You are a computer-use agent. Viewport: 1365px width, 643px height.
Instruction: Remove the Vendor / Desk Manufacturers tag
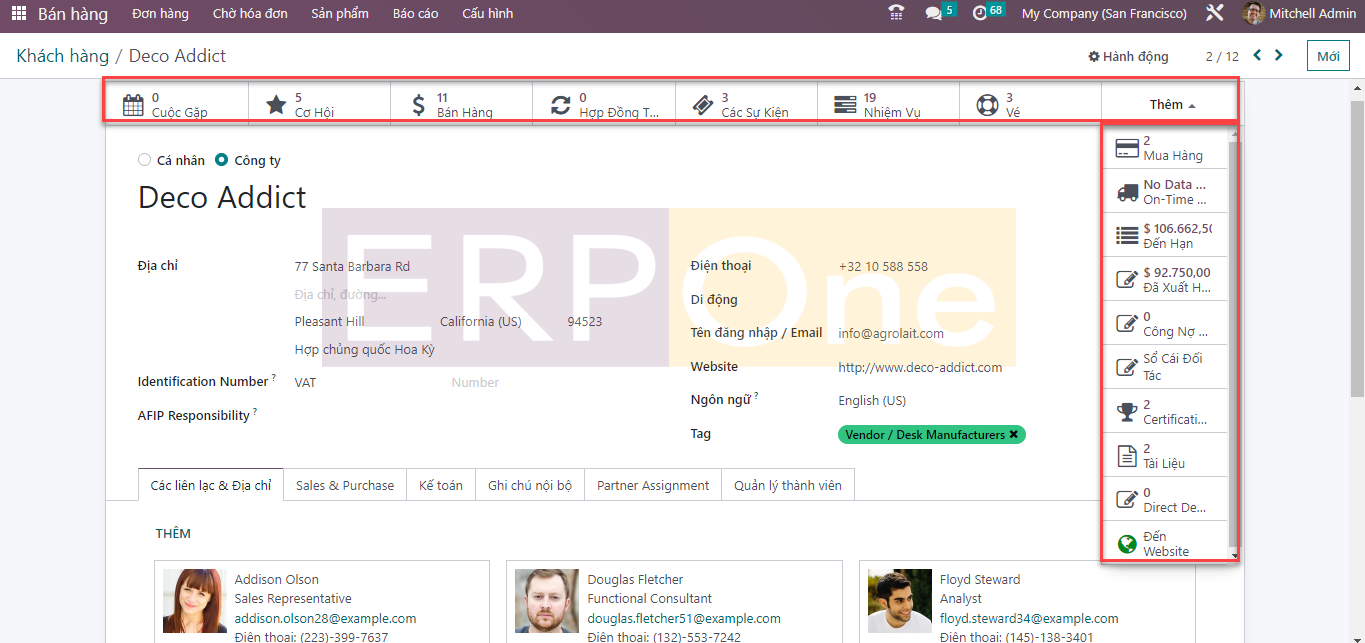[1013, 435]
